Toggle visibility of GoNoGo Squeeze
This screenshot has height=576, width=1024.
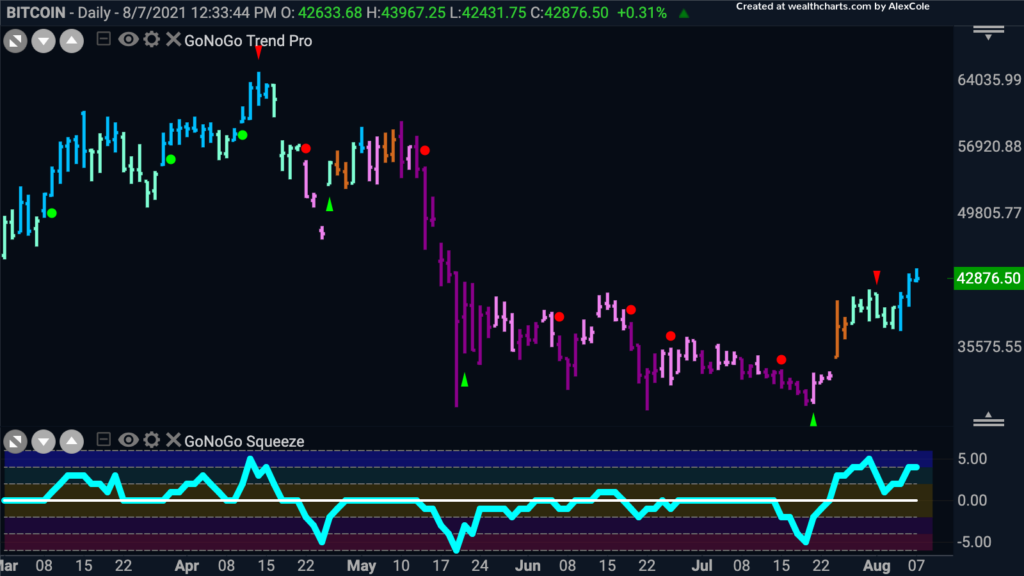pos(128,440)
